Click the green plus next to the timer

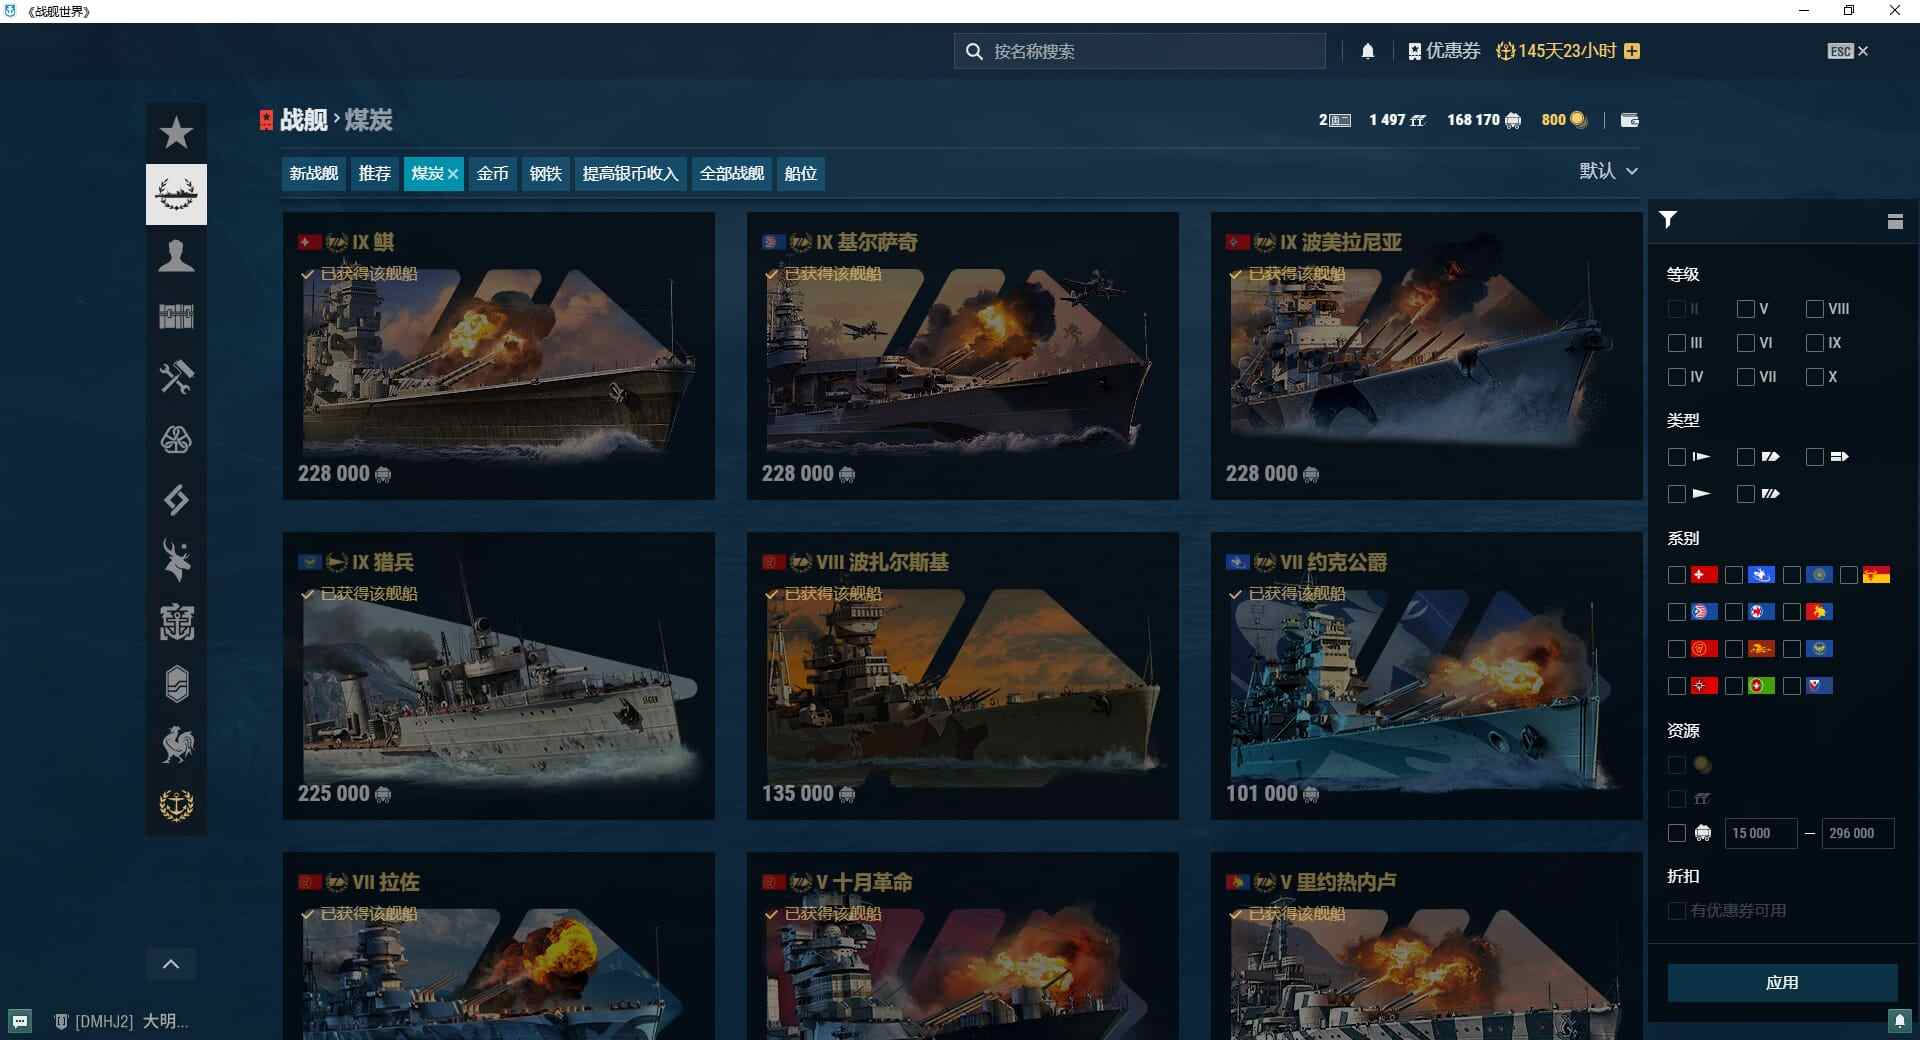pyautogui.click(x=1632, y=50)
